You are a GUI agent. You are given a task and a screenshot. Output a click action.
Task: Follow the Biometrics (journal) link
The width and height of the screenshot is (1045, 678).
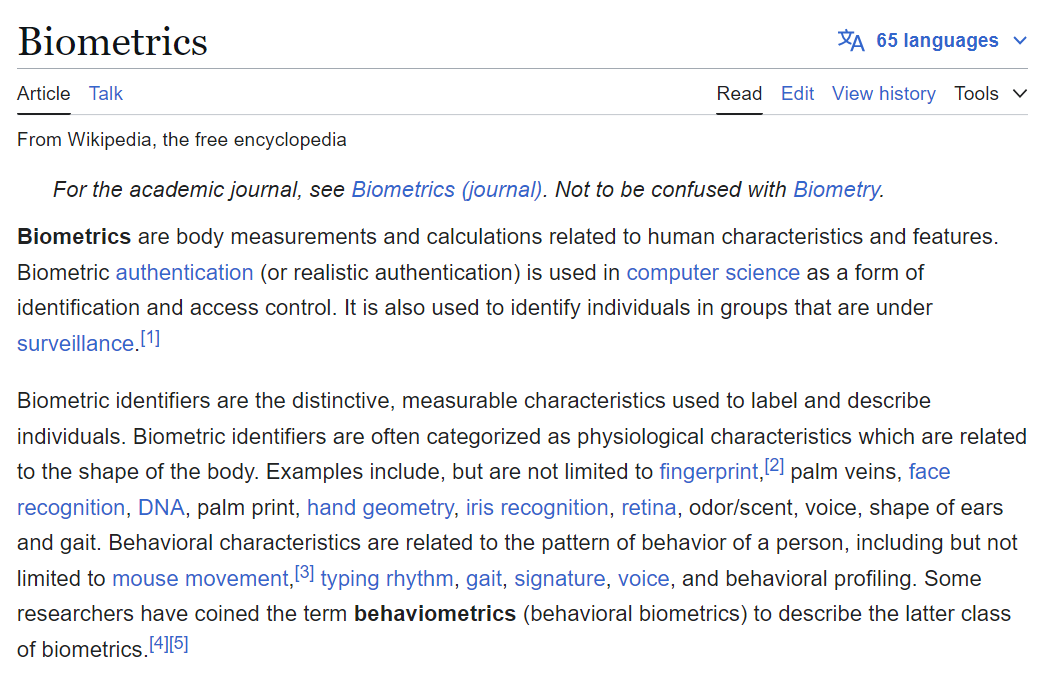click(x=447, y=190)
